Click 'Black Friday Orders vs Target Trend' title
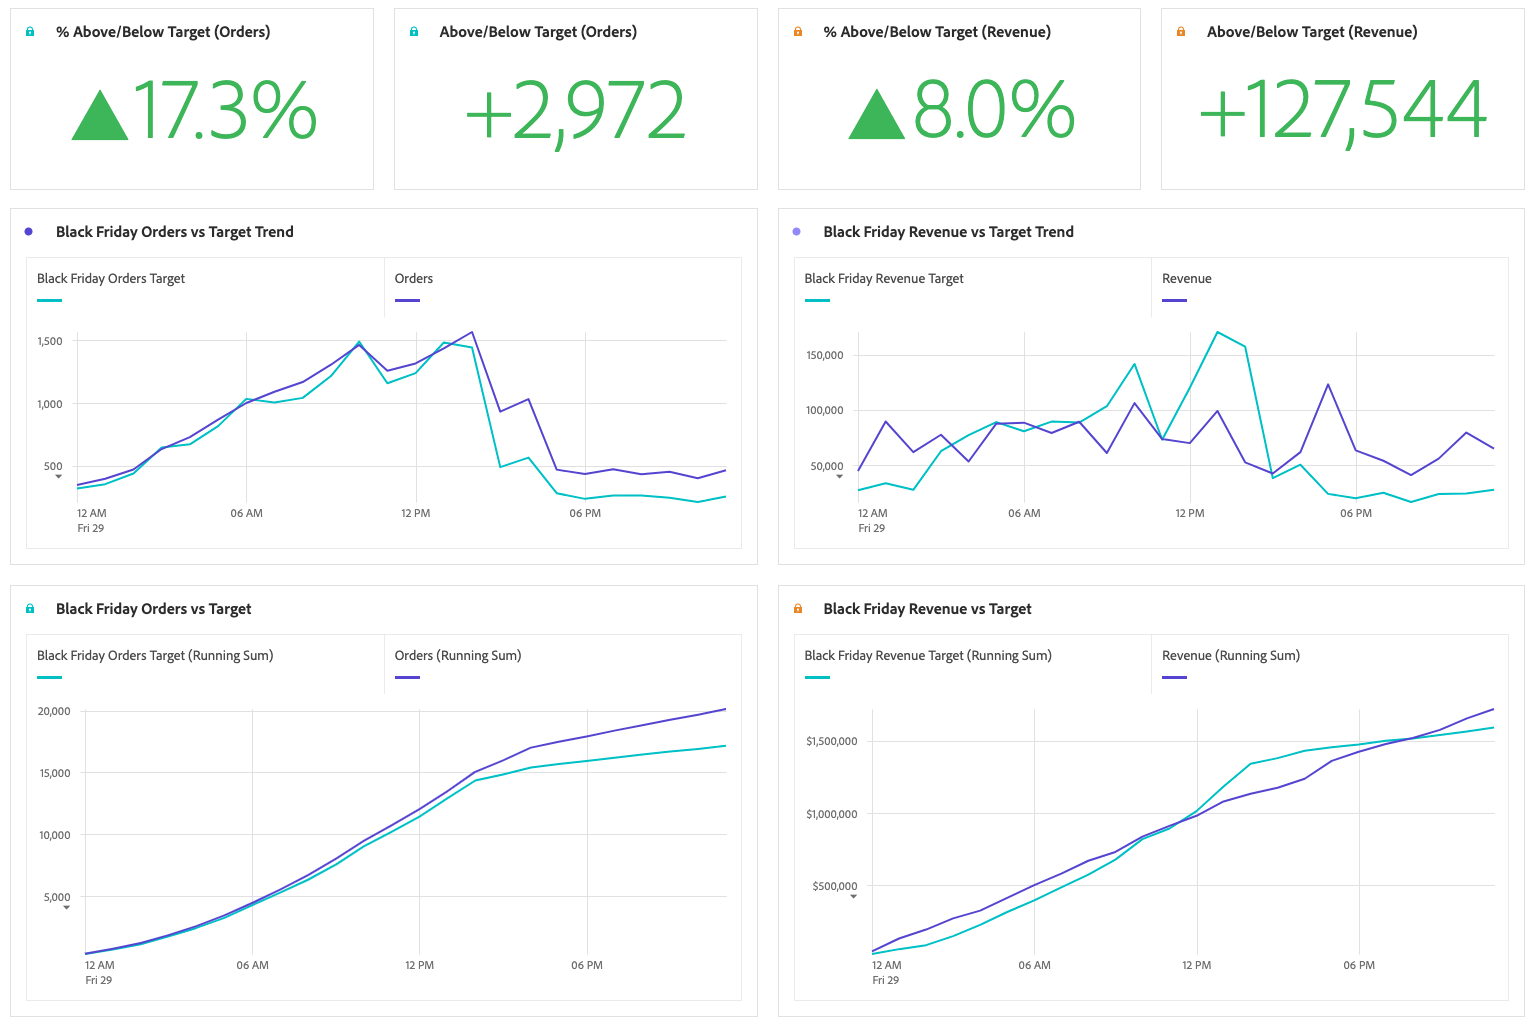Screen dimensions: 1537x1033 click(x=175, y=232)
